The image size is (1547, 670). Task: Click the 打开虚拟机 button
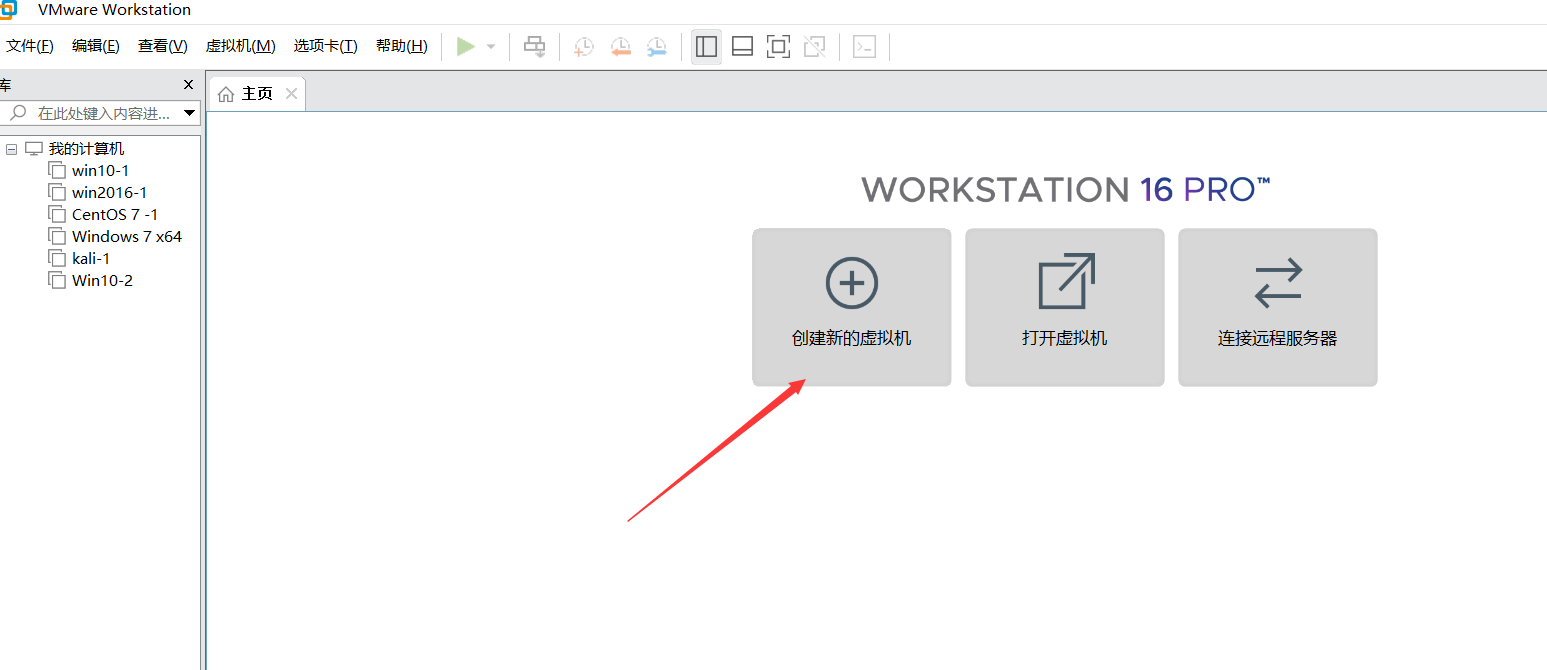1065,307
